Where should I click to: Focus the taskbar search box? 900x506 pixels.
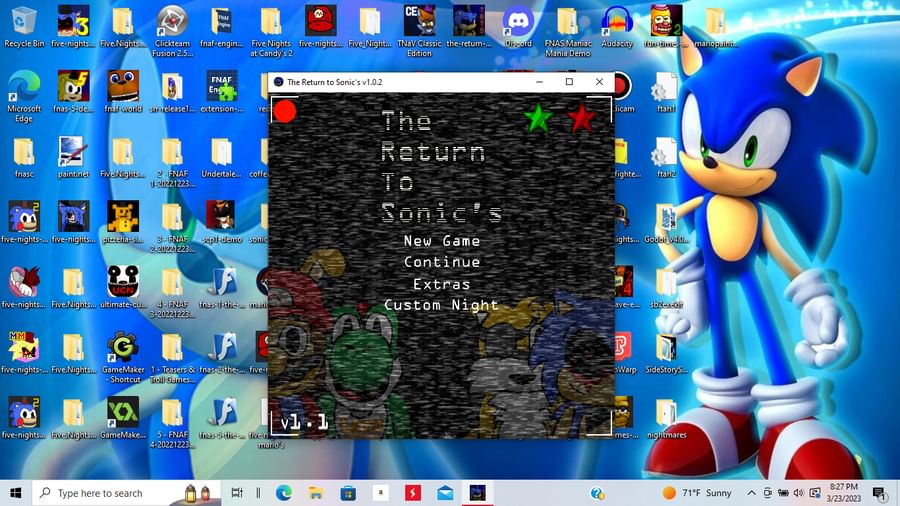coord(126,493)
